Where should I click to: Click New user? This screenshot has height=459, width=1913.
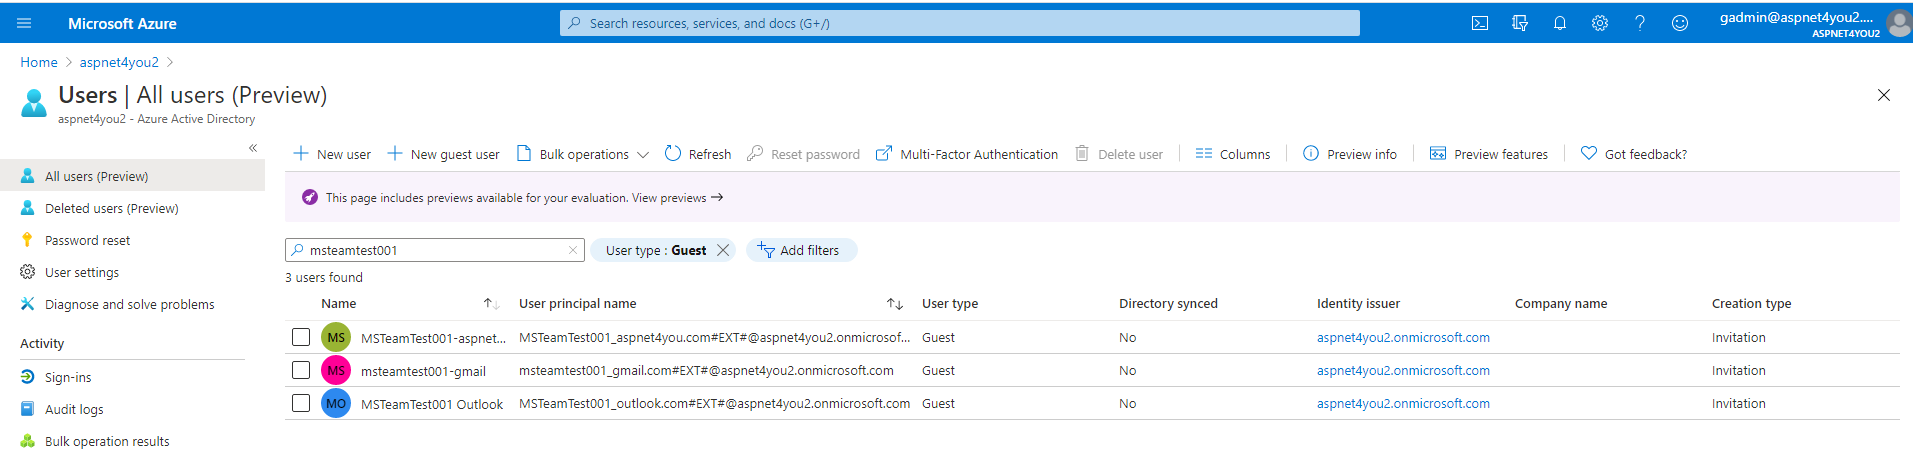(x=332, y=154)
